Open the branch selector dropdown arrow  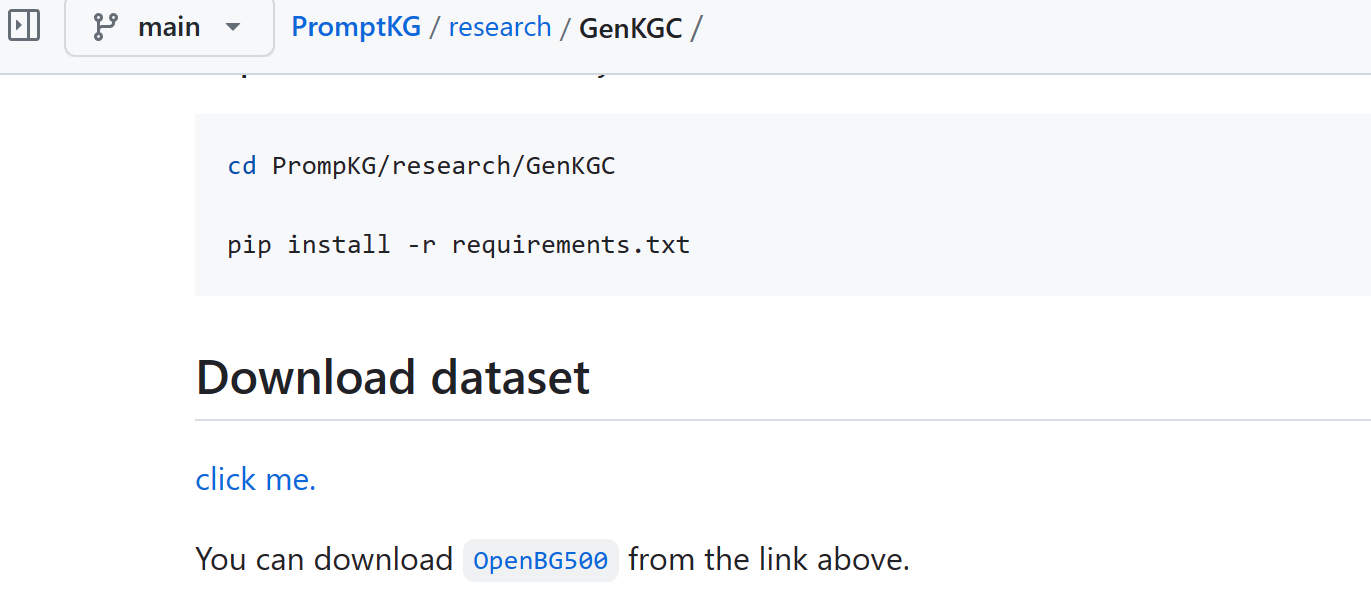point(232,27)
